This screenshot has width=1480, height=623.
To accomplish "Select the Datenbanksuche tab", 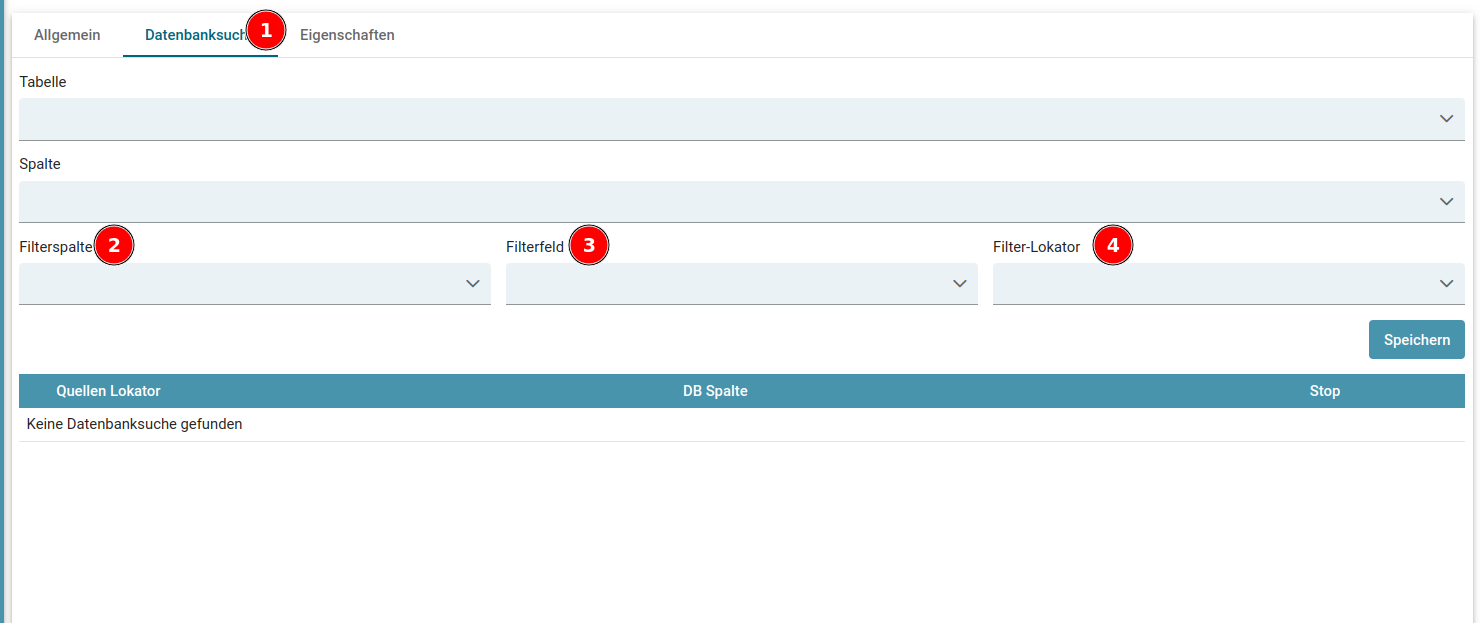I will click(x=194, y=35).
